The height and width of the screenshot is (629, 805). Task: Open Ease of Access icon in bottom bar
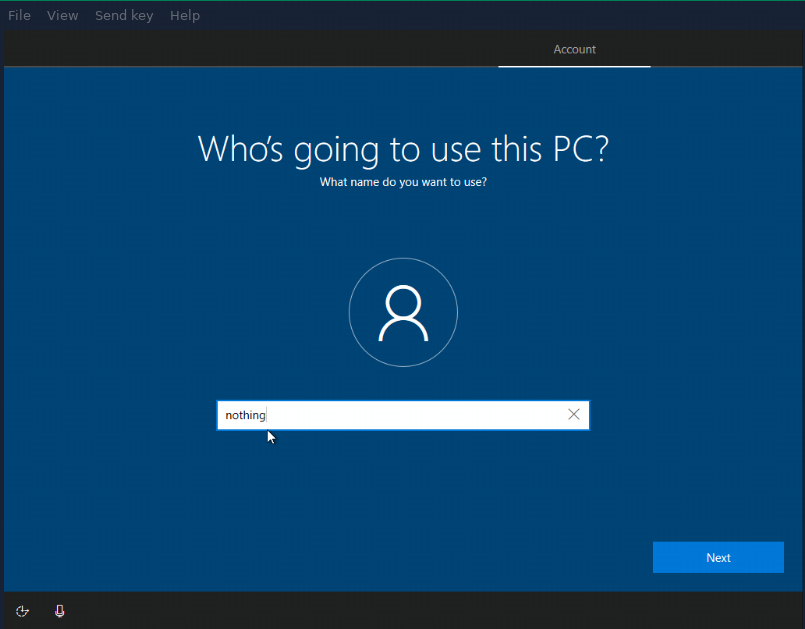tap(22, 611)
